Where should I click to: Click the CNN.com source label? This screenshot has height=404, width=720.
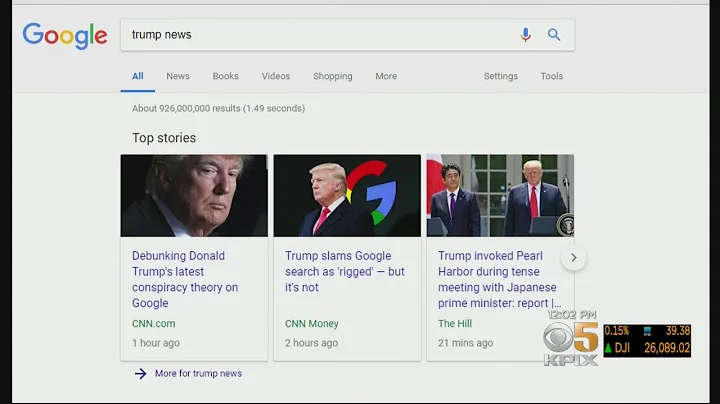pyautogui.click(x=153, y=324)
